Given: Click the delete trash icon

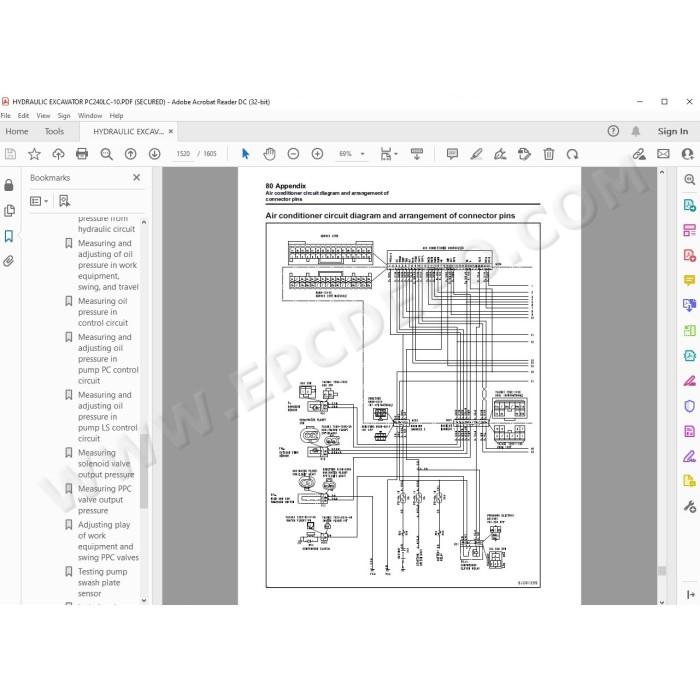Looking at the screenshot, I should (x=549, y=154).
